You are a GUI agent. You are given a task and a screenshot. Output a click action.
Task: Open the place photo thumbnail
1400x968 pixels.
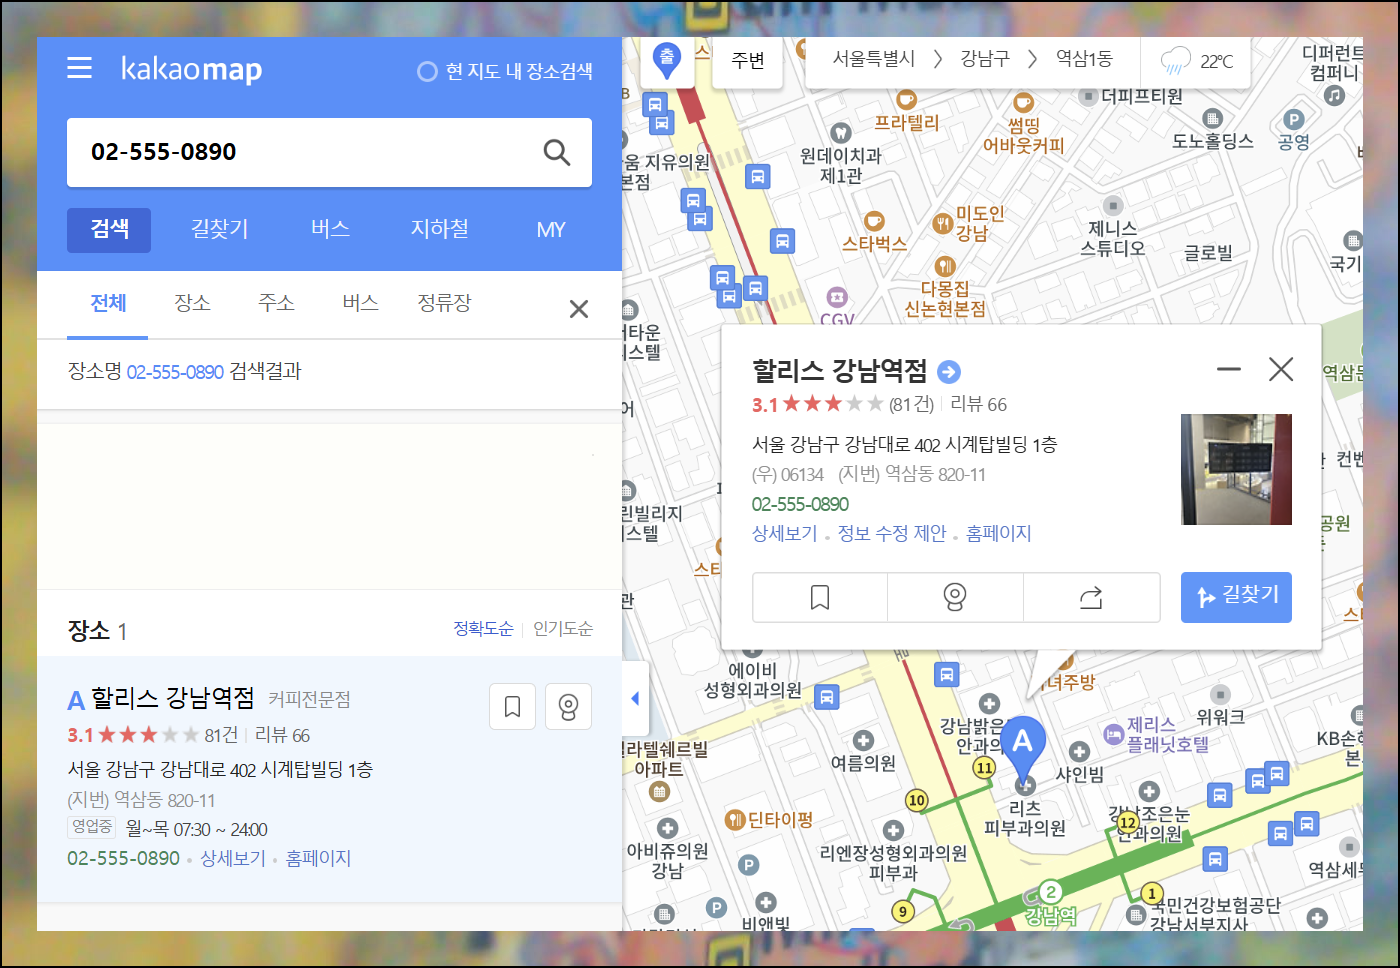coord(1236,469)
